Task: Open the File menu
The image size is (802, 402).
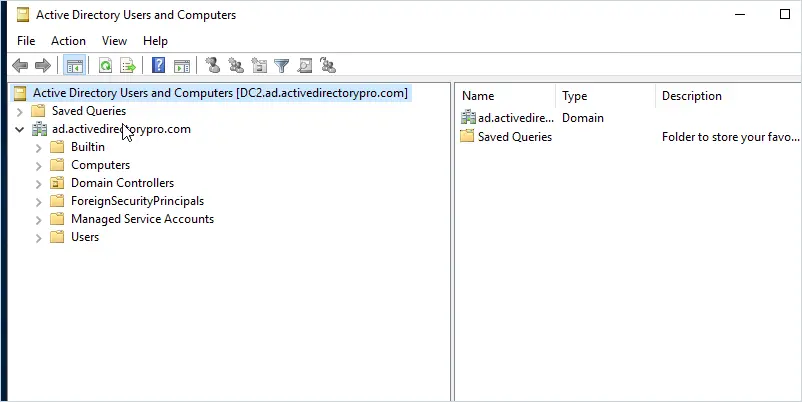Action: [26, 41]
